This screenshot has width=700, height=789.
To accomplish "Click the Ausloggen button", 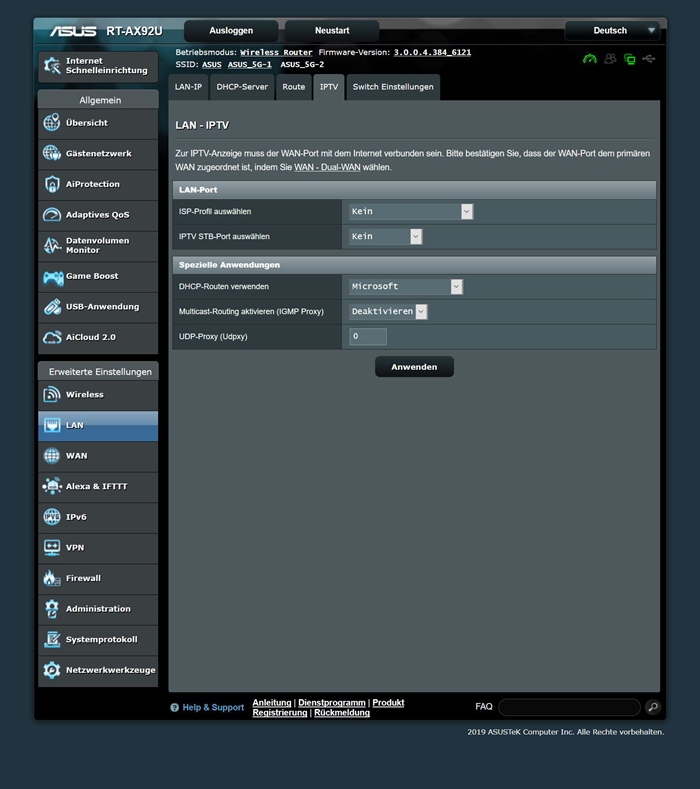I will coord(231,31).
